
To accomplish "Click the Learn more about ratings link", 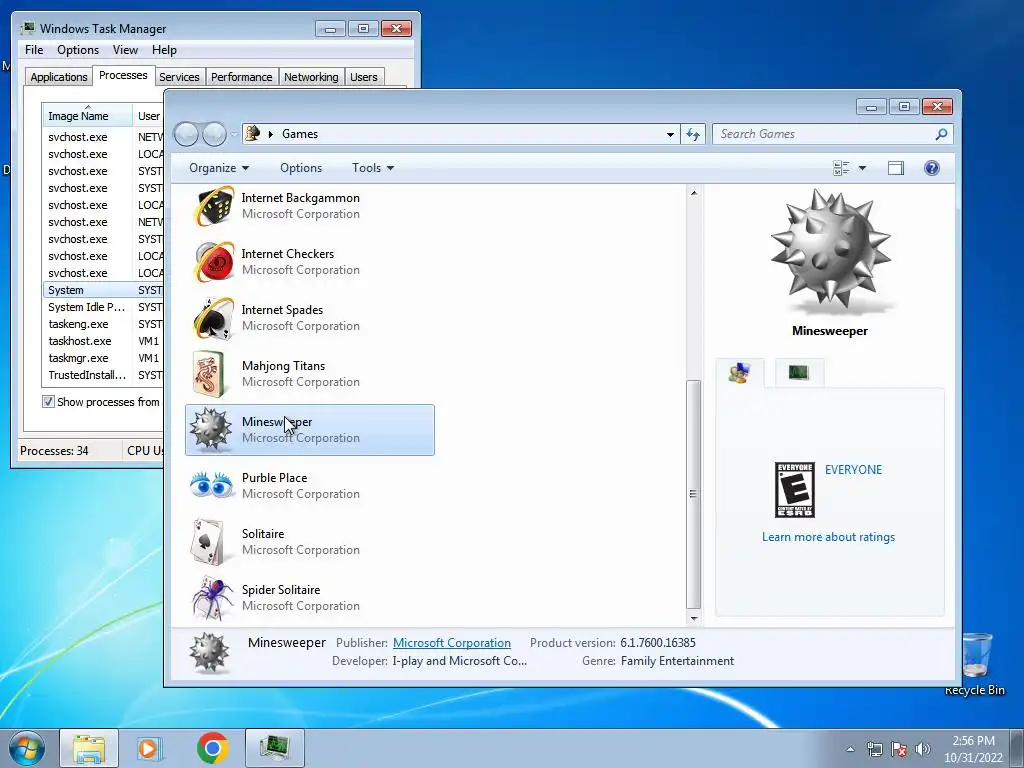I will tap(828, 537).
